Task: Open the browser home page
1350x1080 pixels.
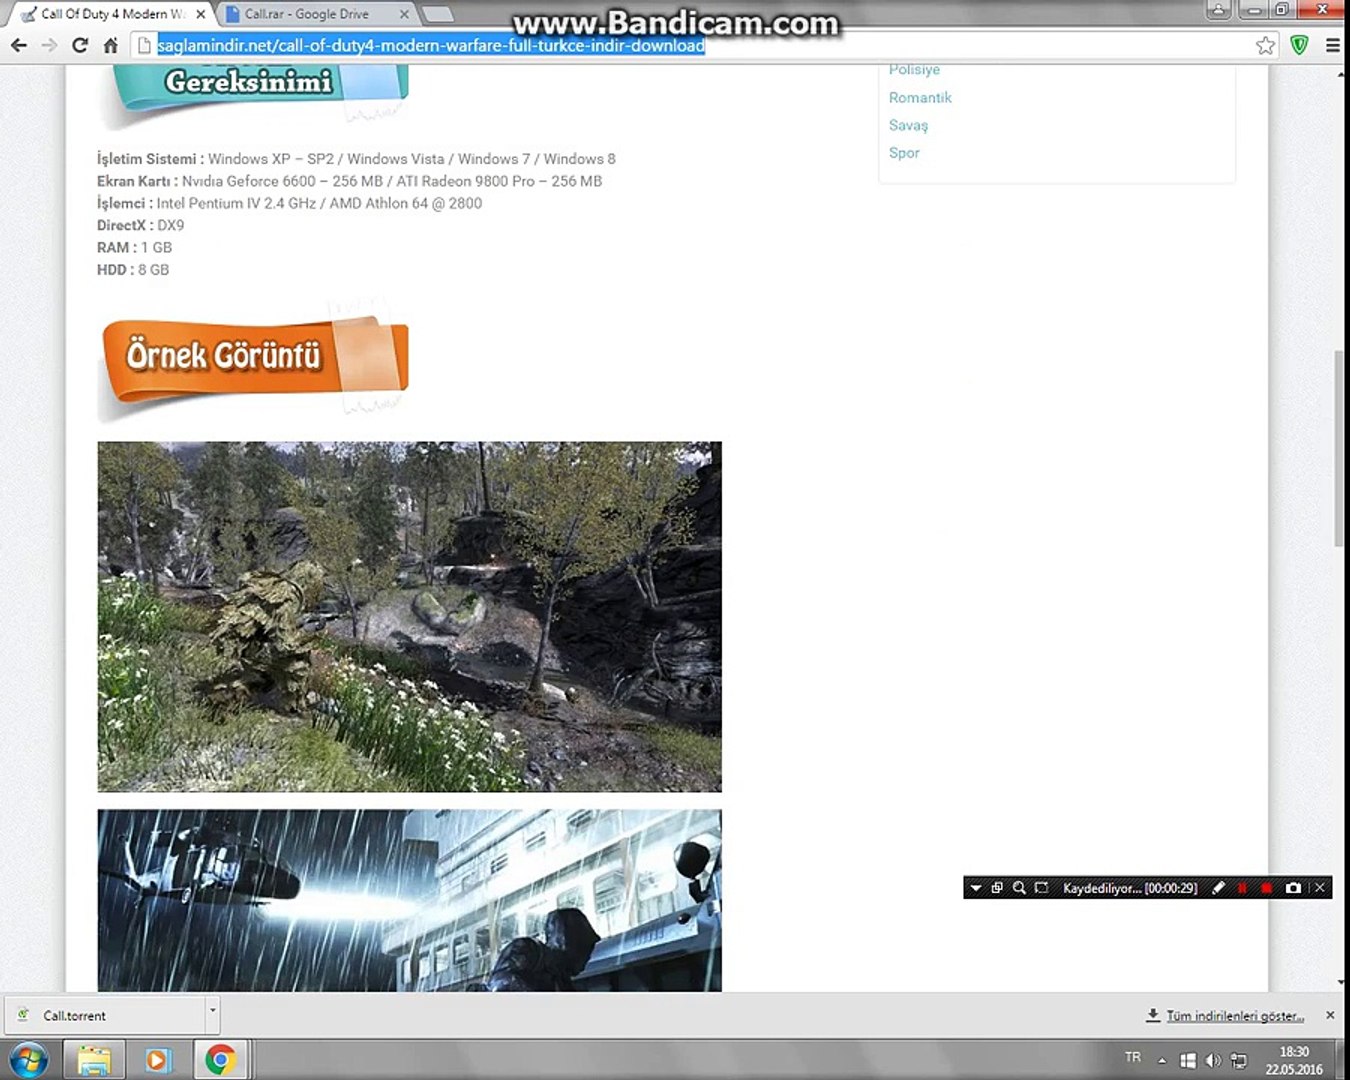Action: [111, 45]
